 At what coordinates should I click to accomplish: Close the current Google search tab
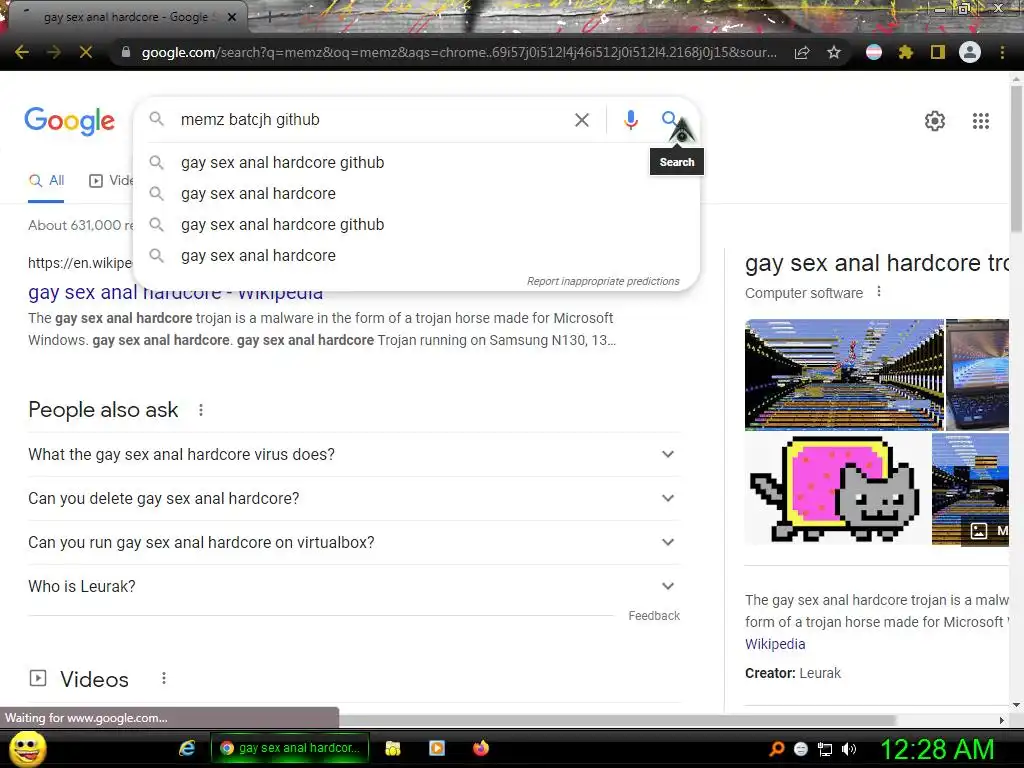coord(232,17)
